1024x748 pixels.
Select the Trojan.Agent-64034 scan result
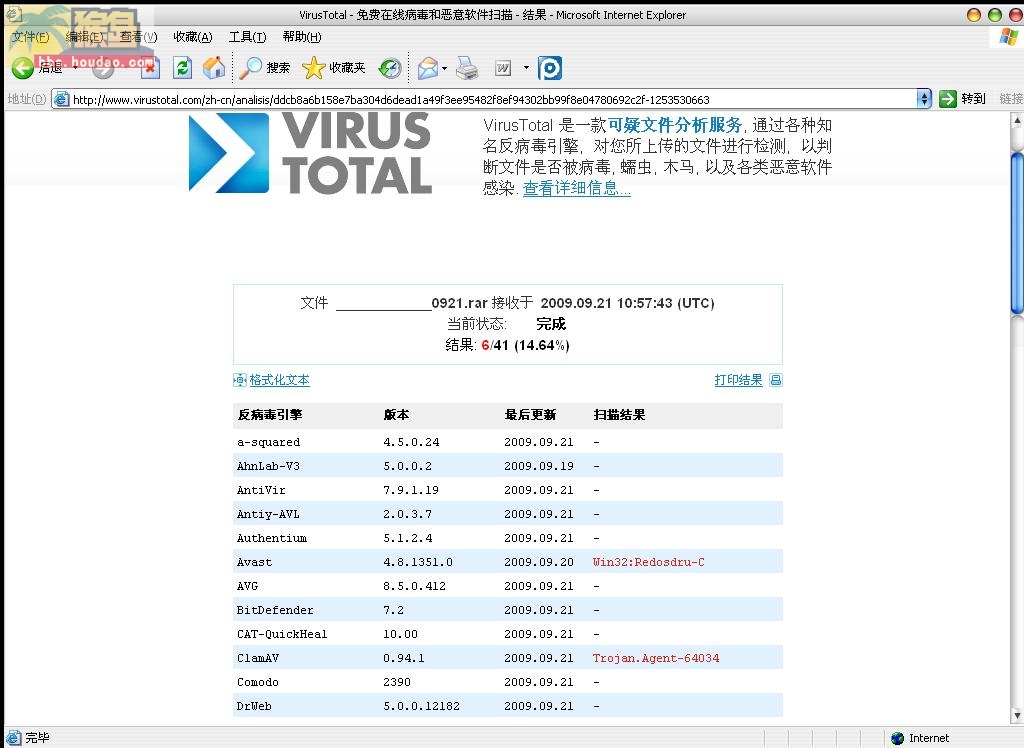pyautogui.click(x=656, y=659)
